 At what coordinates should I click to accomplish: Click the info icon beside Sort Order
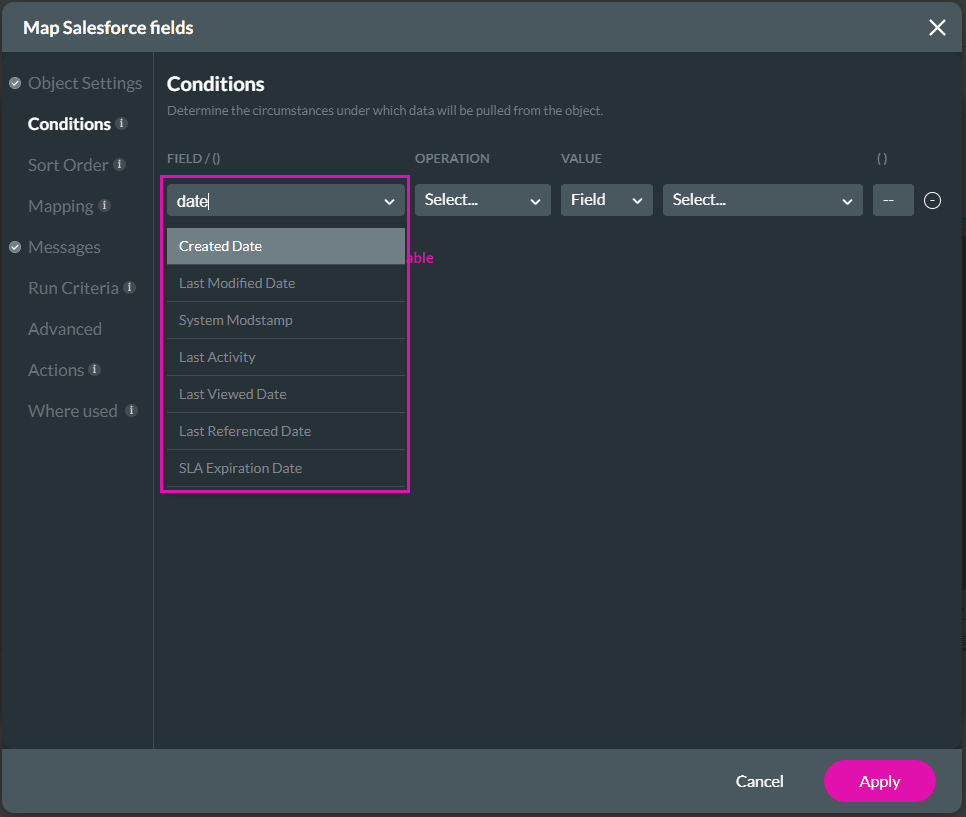click(x=120, y=164)
